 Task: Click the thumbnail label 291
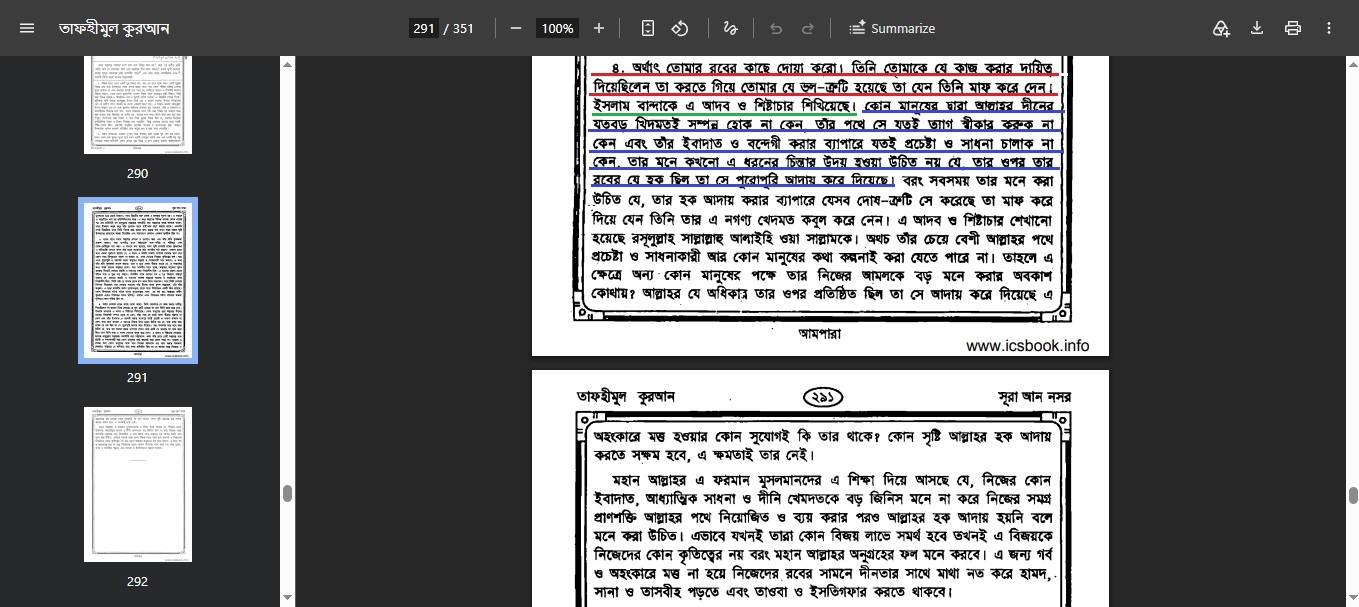[137, 377]
